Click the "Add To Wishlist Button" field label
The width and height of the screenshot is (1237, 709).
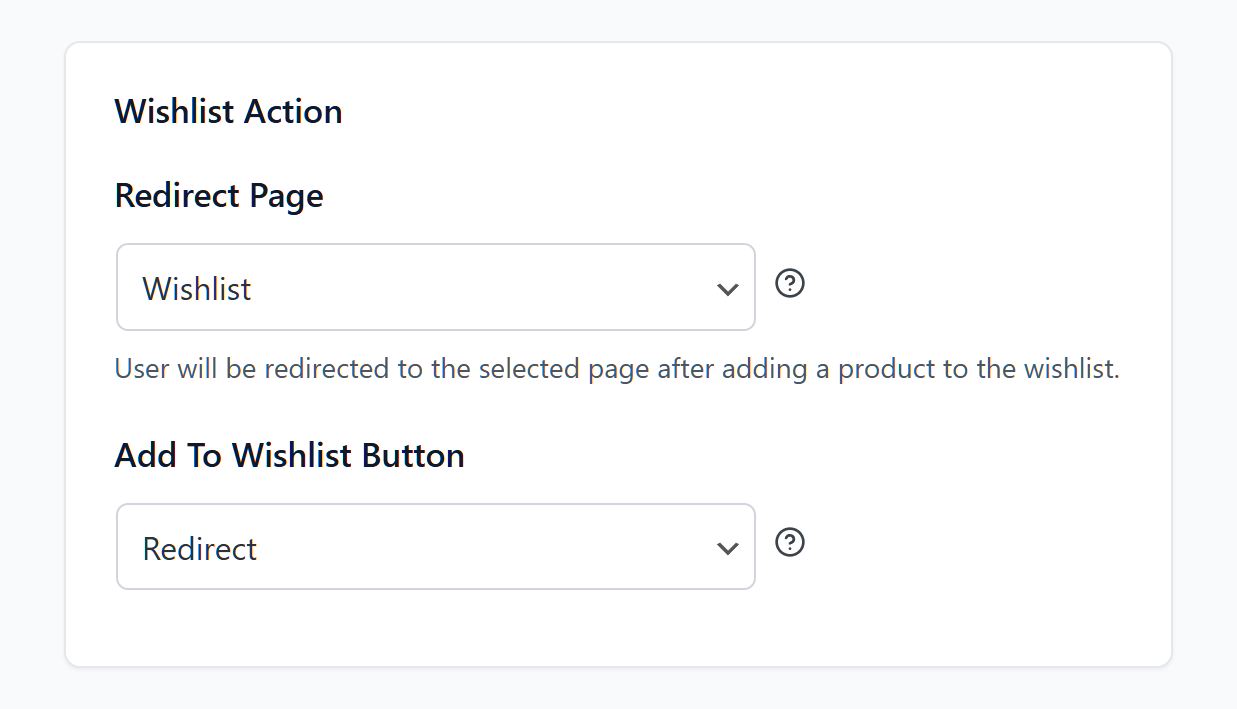coord(289,455)
